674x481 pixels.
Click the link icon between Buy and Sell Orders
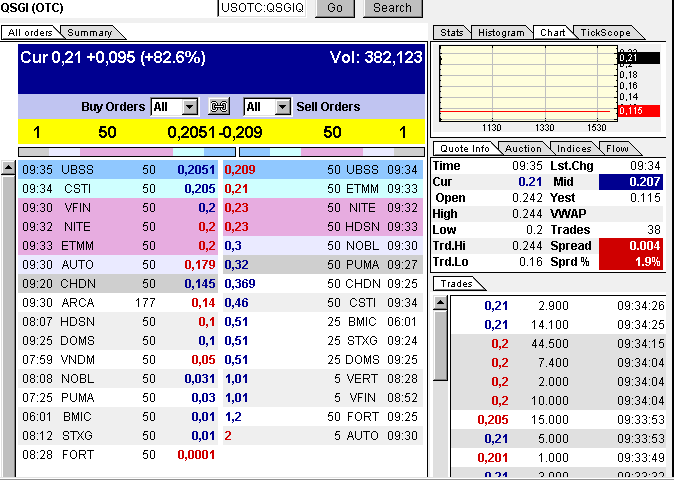[x=218, y=107]
